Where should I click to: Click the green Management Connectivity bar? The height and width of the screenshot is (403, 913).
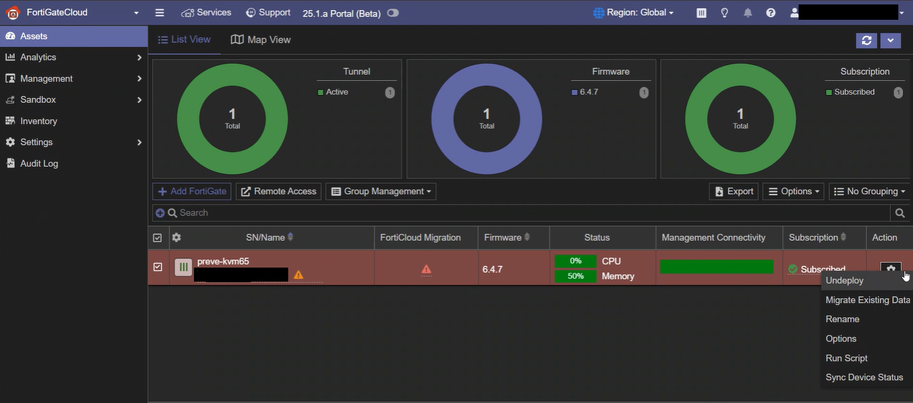point(717,267)
